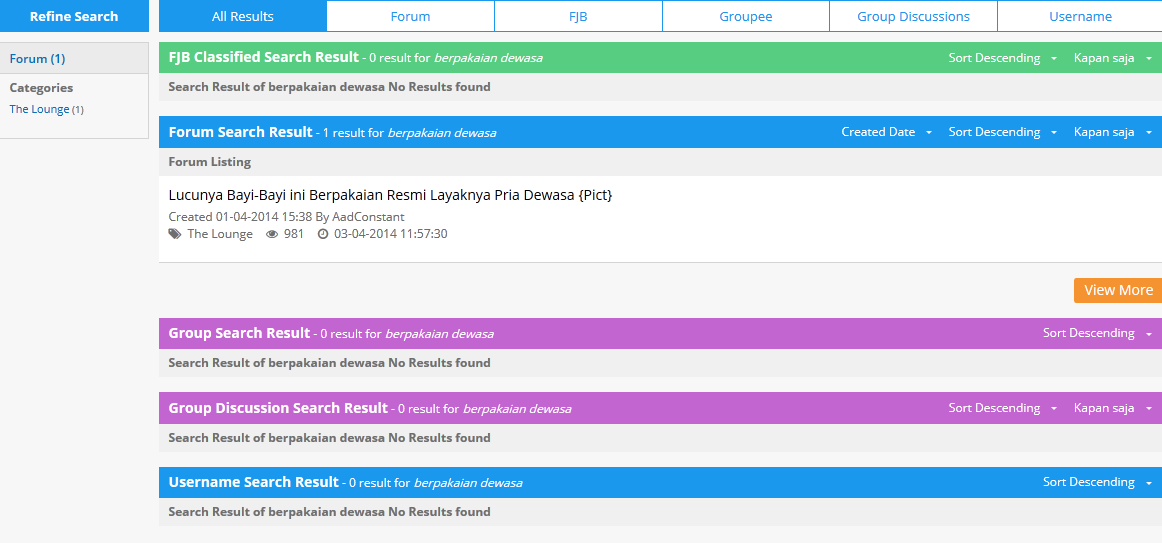Click the Forum Listing label
This screenshot has height=543, width=1162.
click(x=210, y=161)
